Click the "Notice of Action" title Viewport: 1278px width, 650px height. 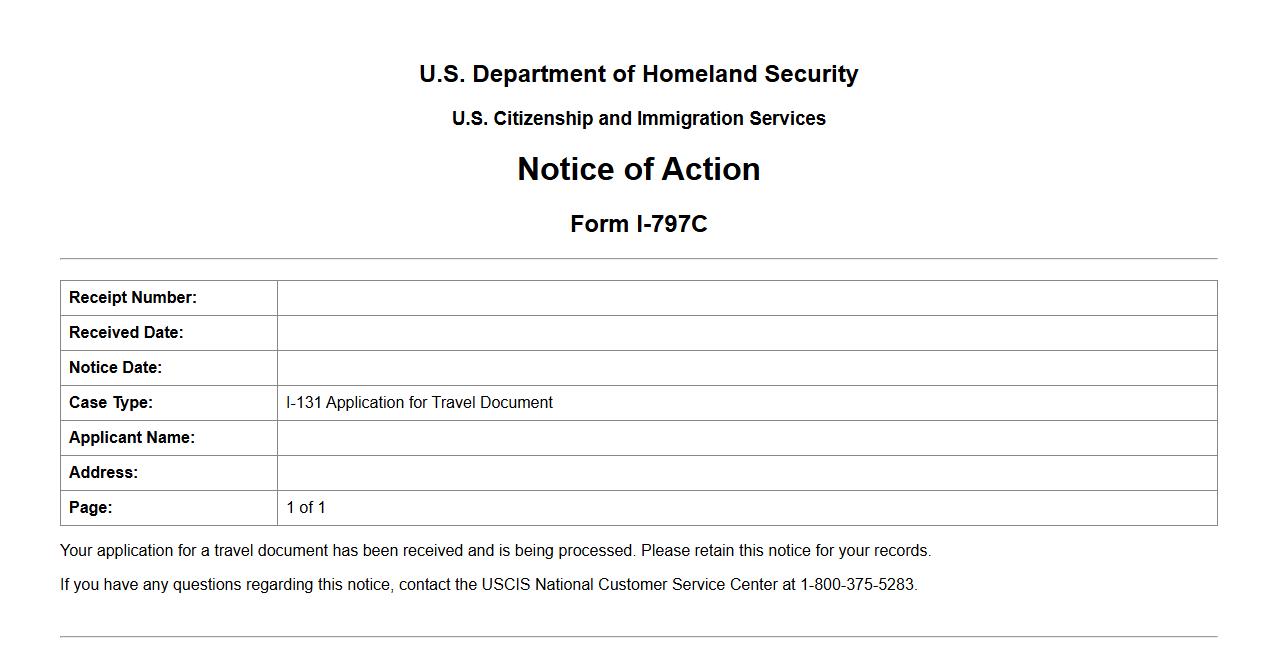point(639,169)
